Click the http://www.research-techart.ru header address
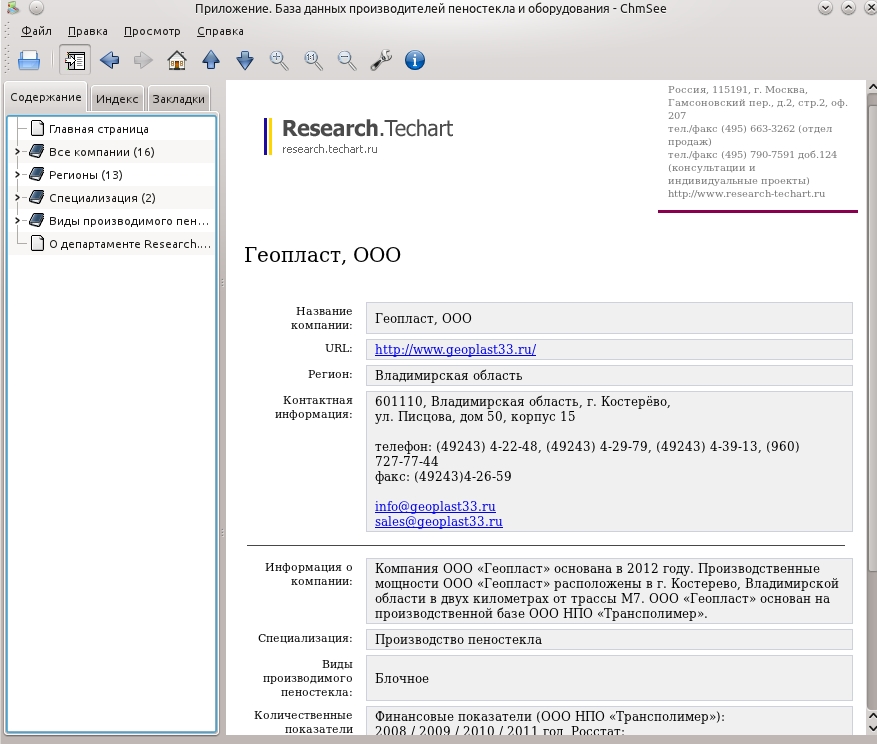This screenshot has height=744, width=877. pyautogui.click(x=746, y=194)
